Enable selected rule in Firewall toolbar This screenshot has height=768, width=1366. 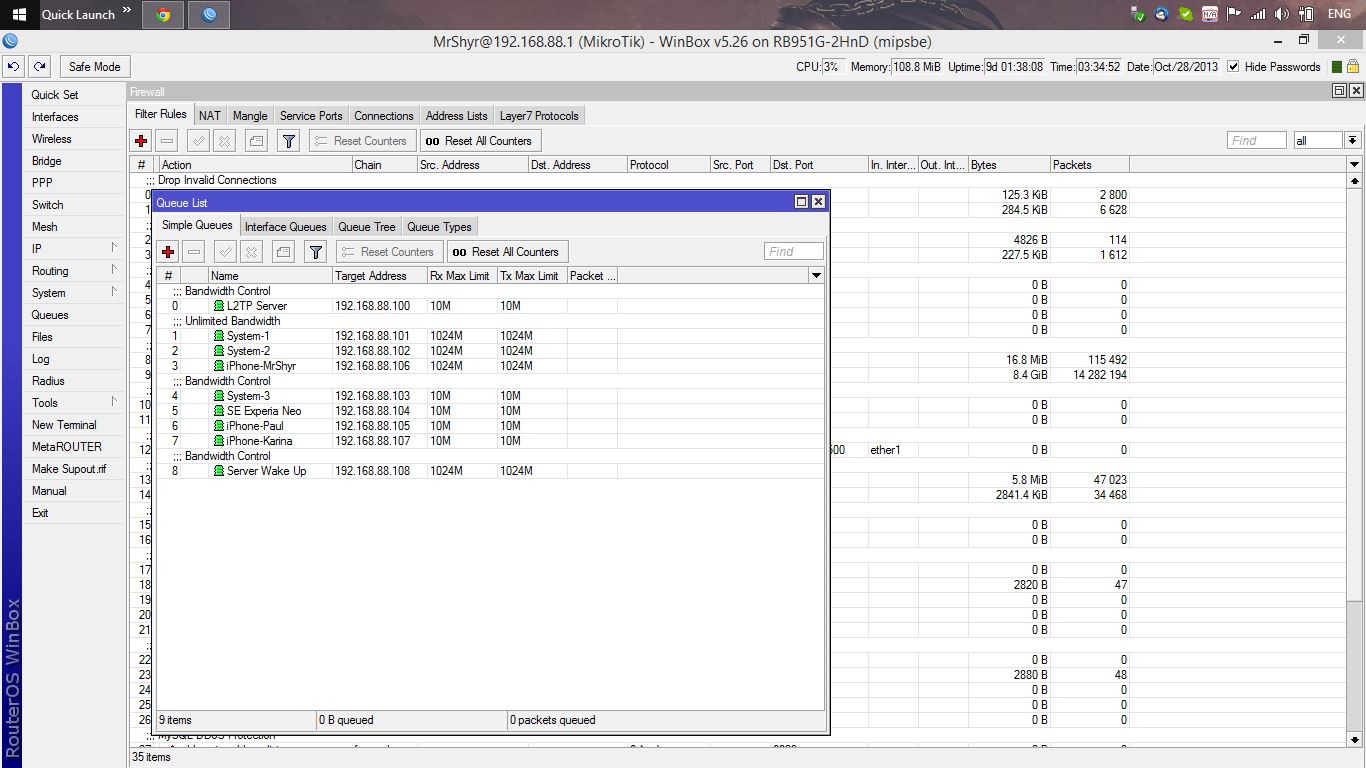coord(199,141)
